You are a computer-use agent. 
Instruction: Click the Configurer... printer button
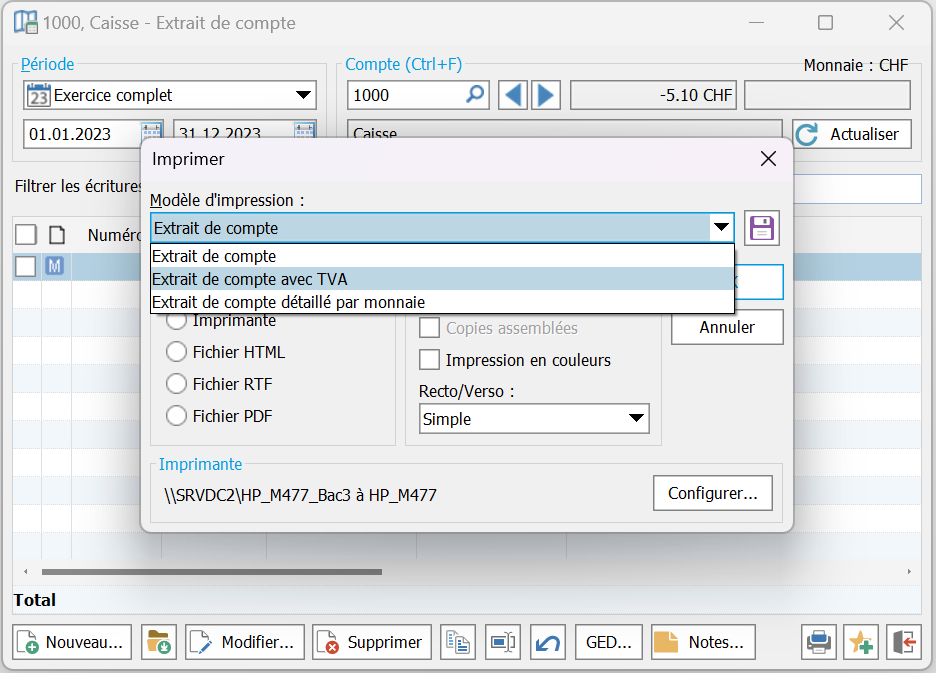(712, 493)
